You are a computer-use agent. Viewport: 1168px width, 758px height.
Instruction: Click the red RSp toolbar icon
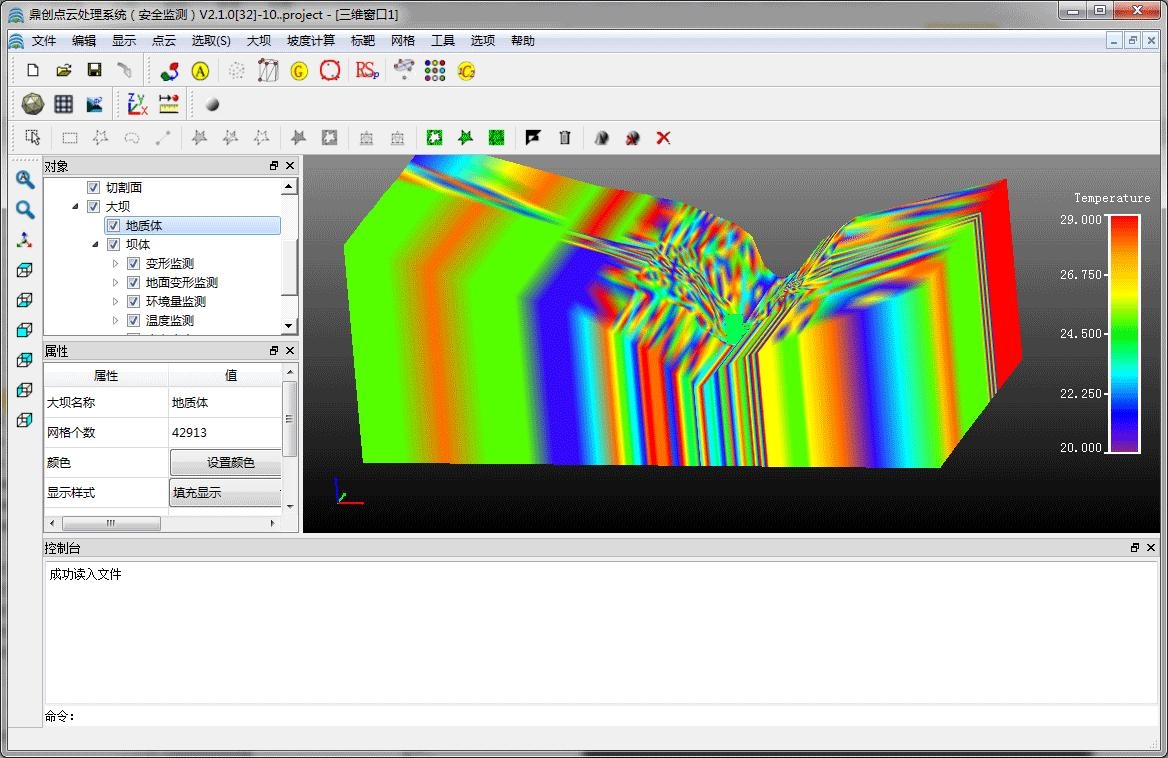pos(367,70)
